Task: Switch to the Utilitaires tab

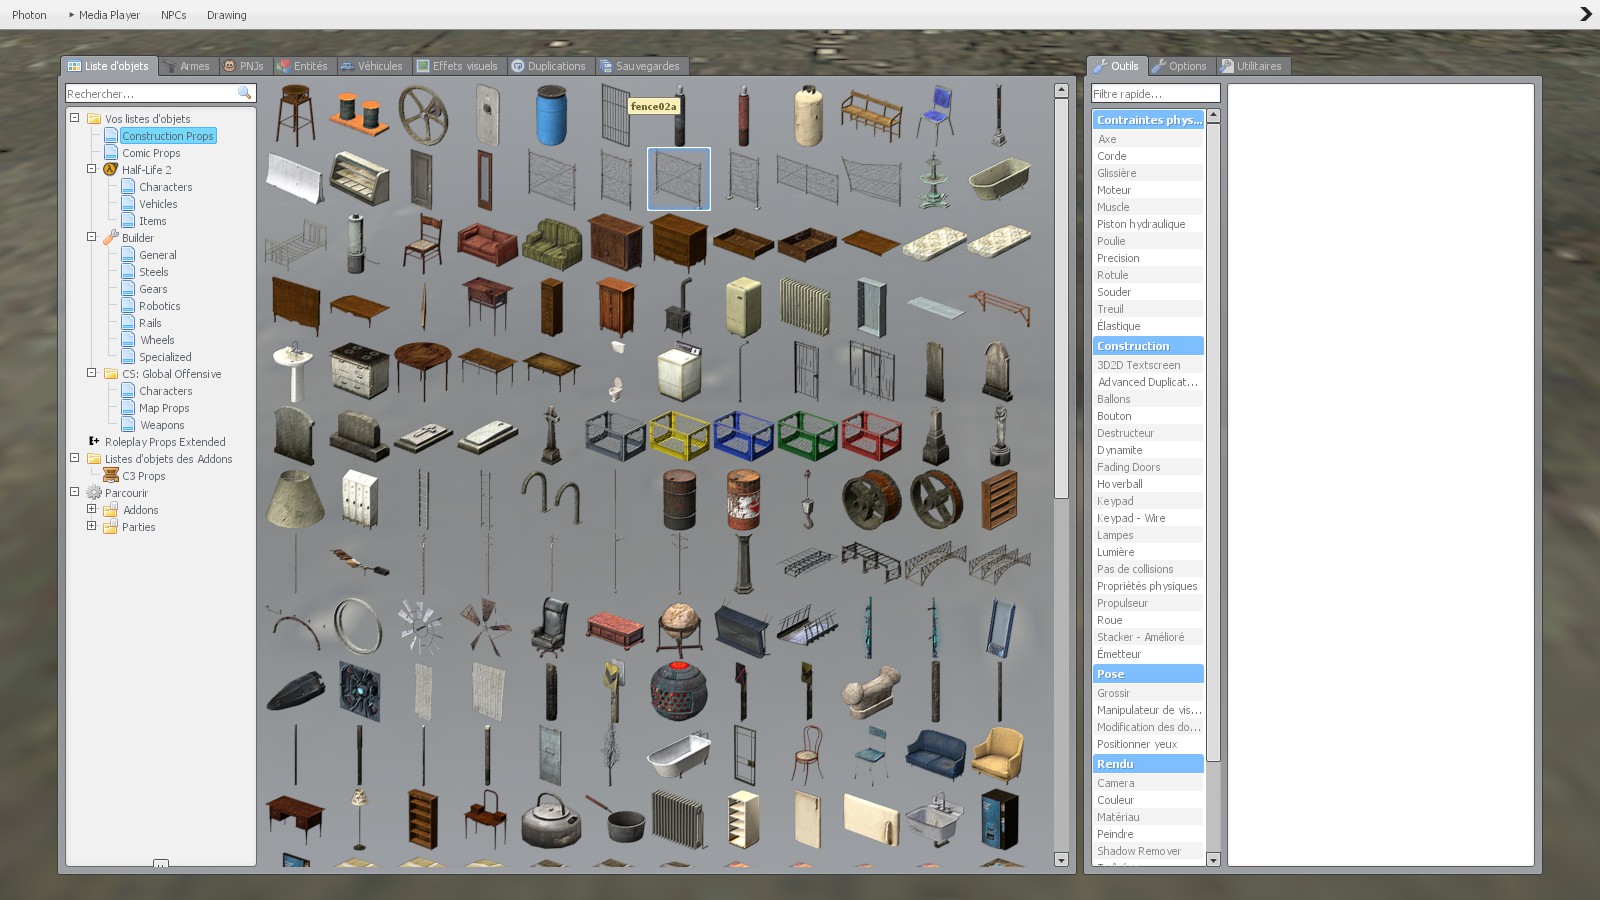Action: [x=1252, y=66]
